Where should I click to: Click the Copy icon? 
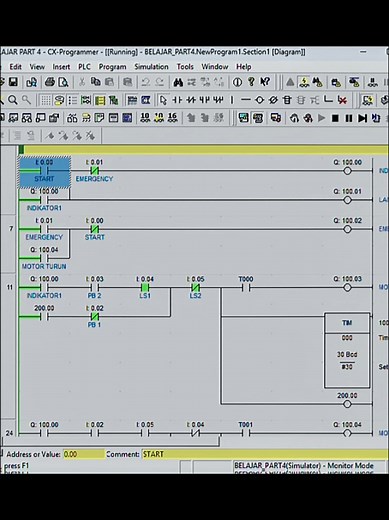tap(96, 82)
